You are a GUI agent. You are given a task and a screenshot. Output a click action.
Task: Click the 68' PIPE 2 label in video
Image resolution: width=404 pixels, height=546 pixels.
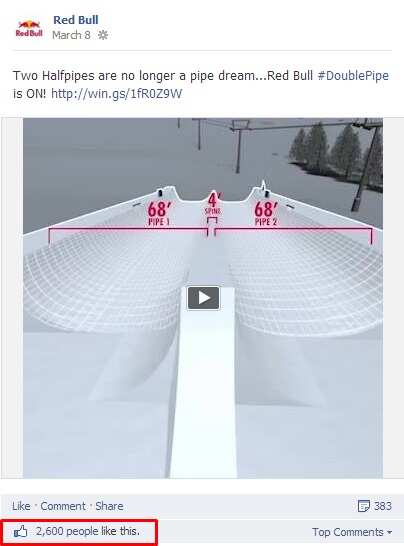266,213
